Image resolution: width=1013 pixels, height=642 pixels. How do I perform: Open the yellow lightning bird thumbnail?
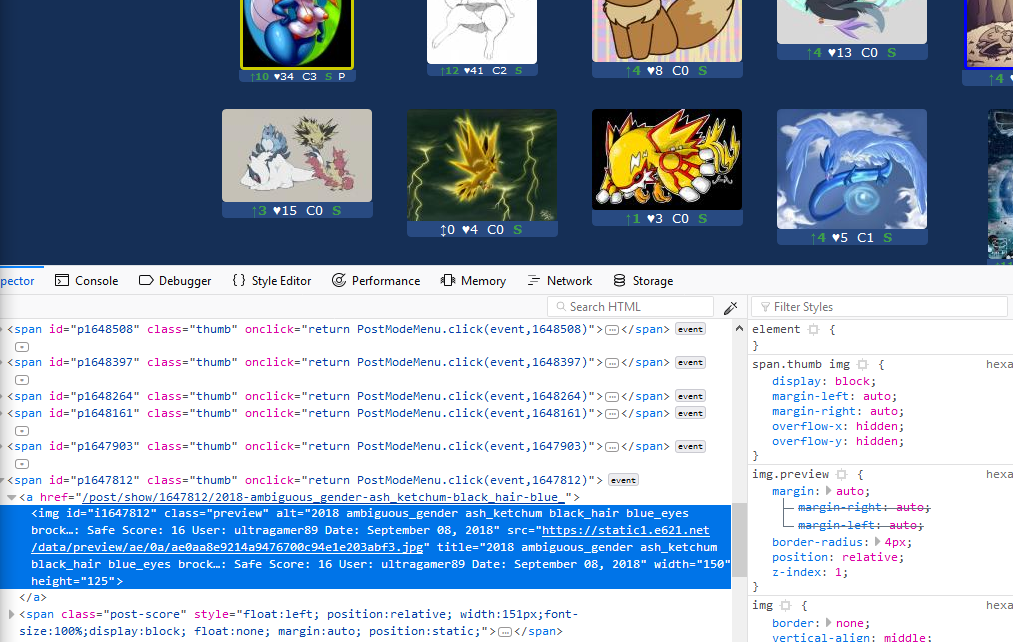click(x=482, y=165)
